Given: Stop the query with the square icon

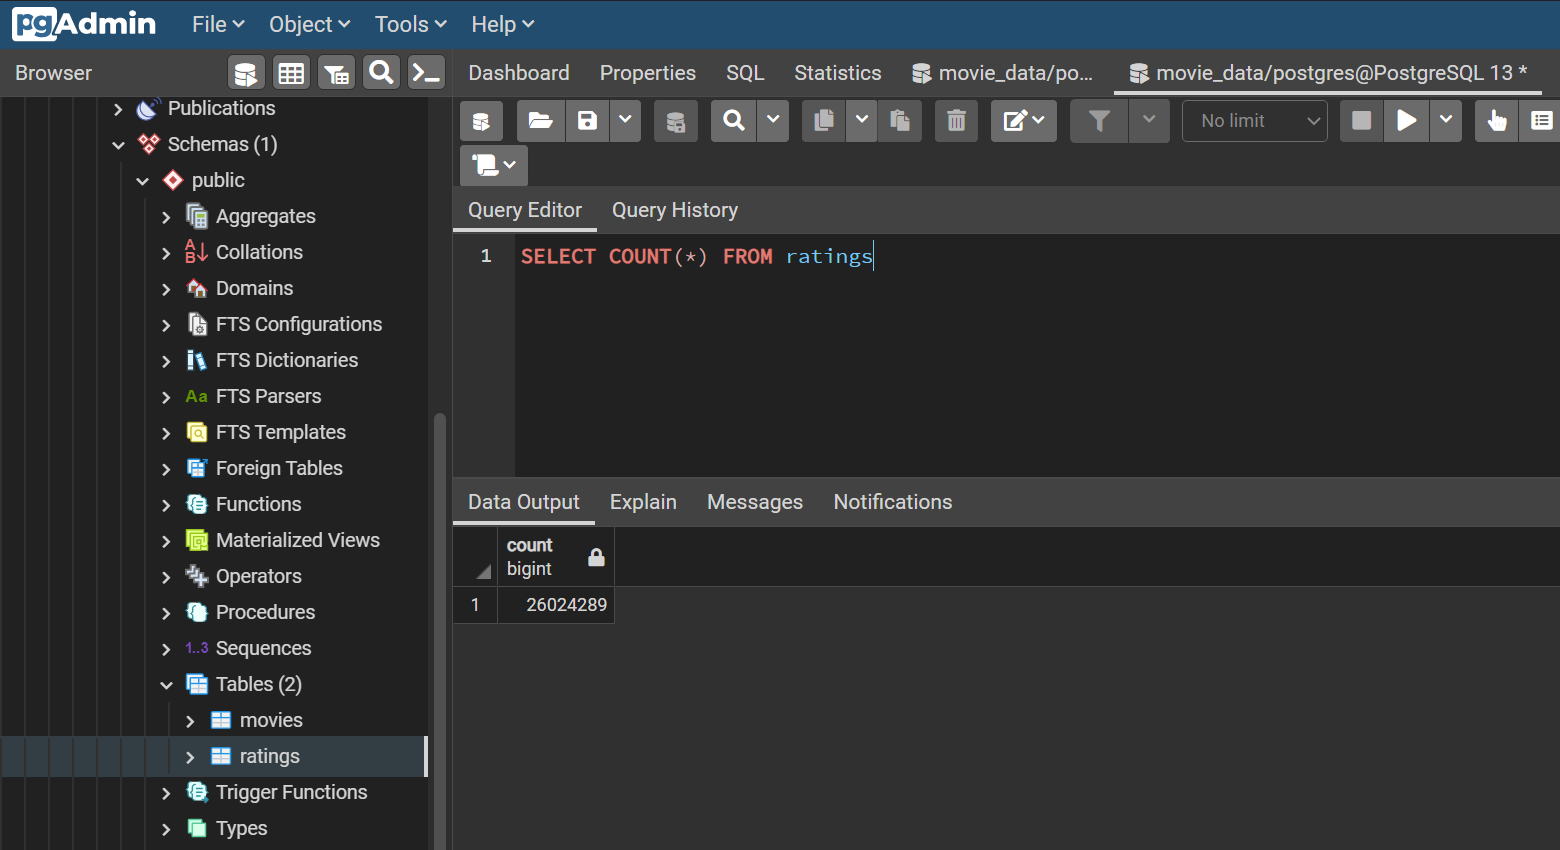Looking at the screenshot, I should tap(1361, 121).
